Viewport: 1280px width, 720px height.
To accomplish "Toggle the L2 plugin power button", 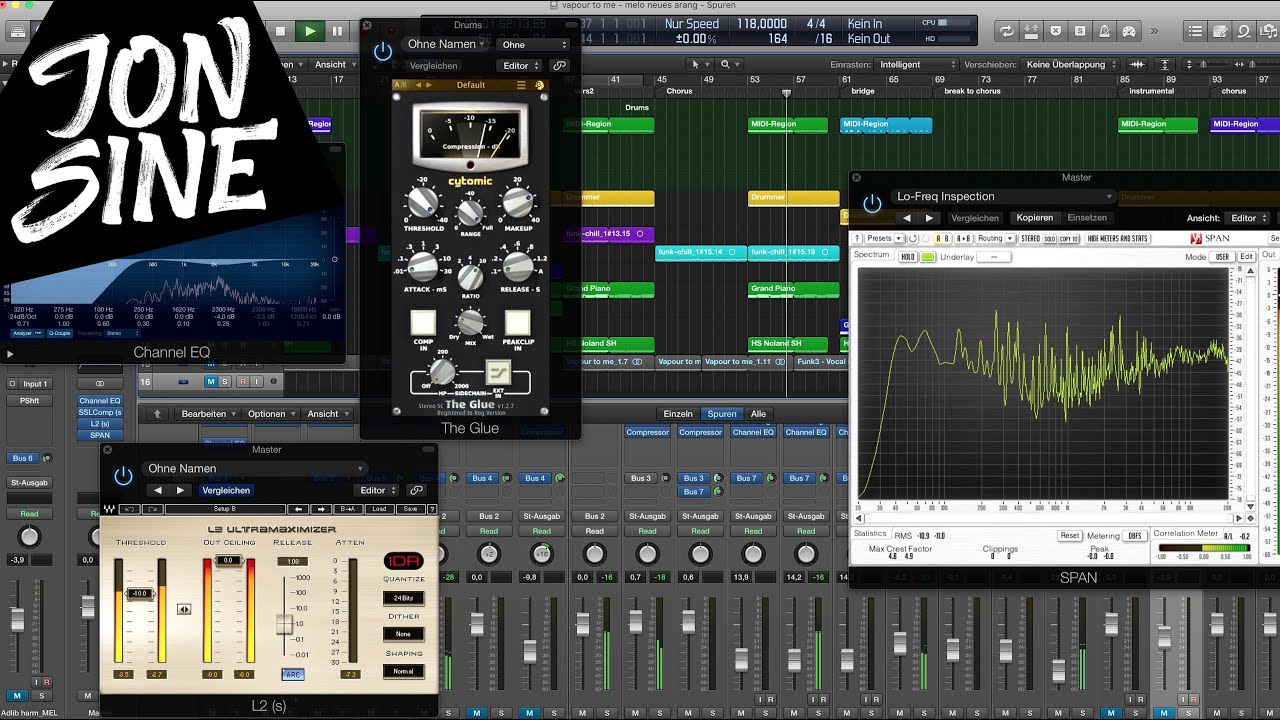I will pyautogui.click(x=123, y=476).
